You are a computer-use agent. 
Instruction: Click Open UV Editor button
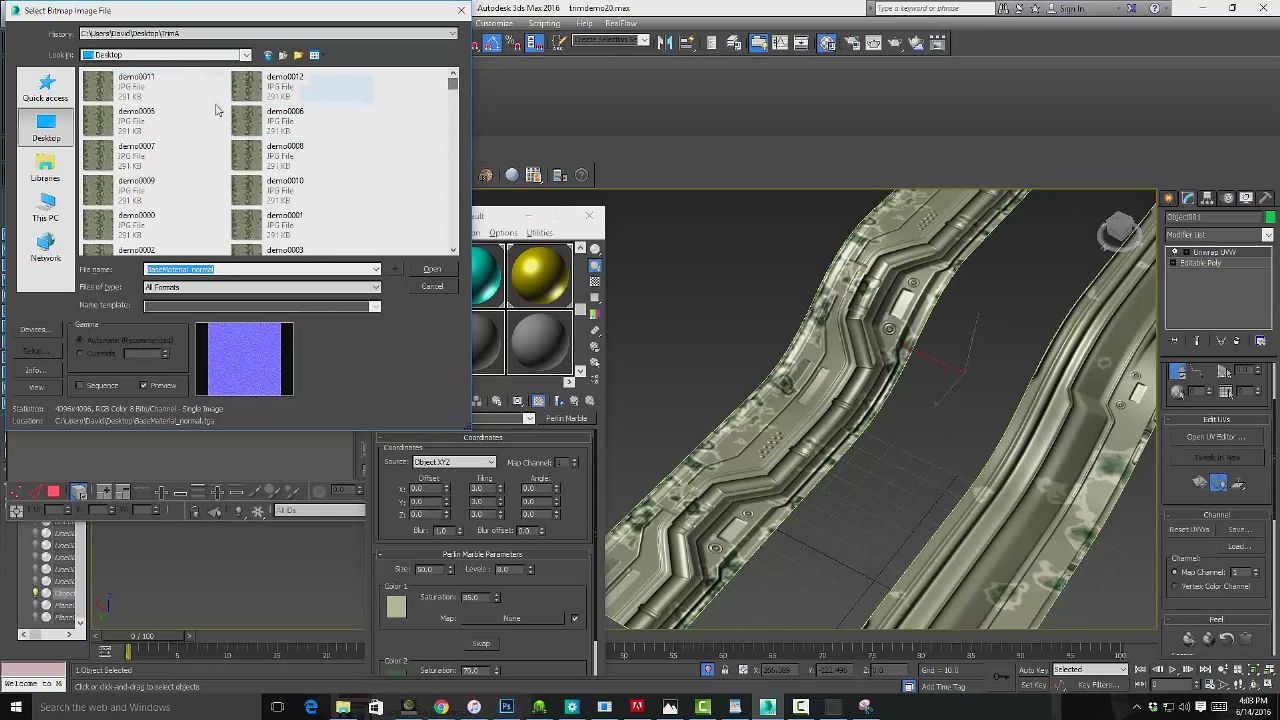(x=1216, y=437)
